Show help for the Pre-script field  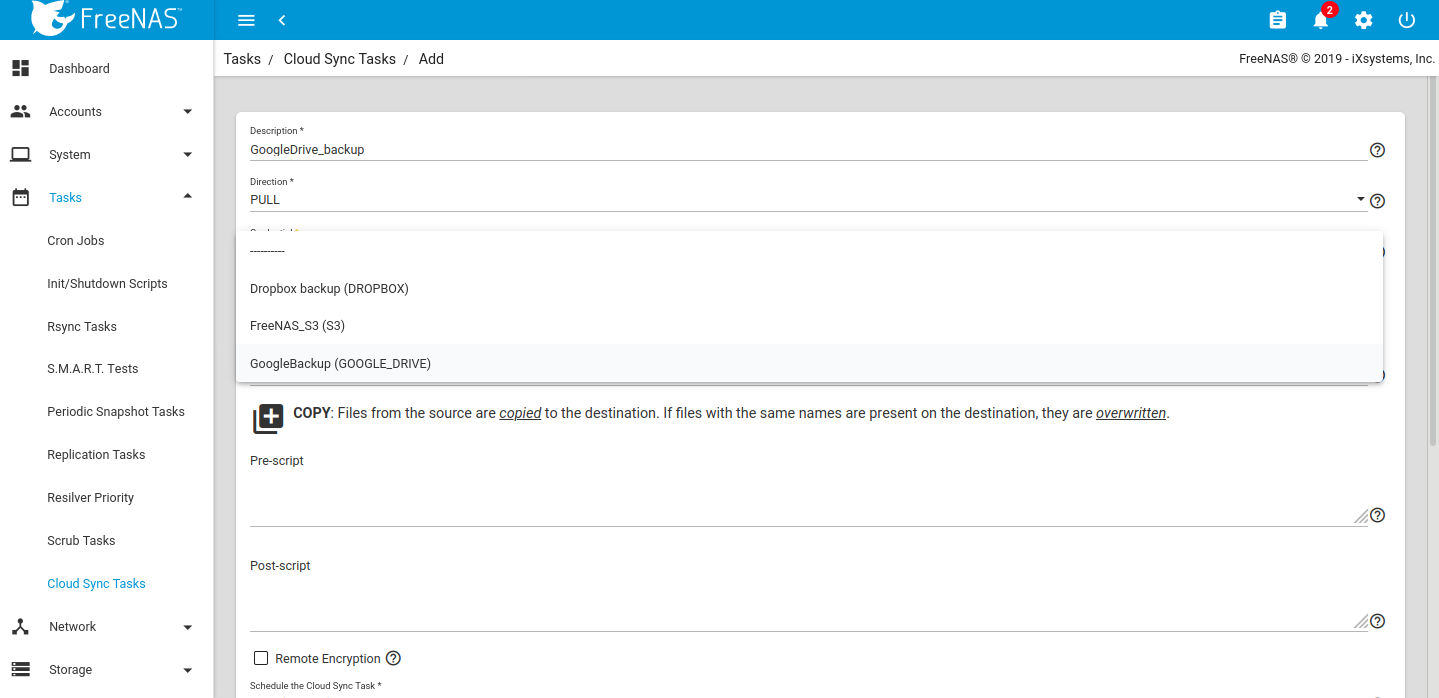pyautogui.click(x=1377, y=515)
